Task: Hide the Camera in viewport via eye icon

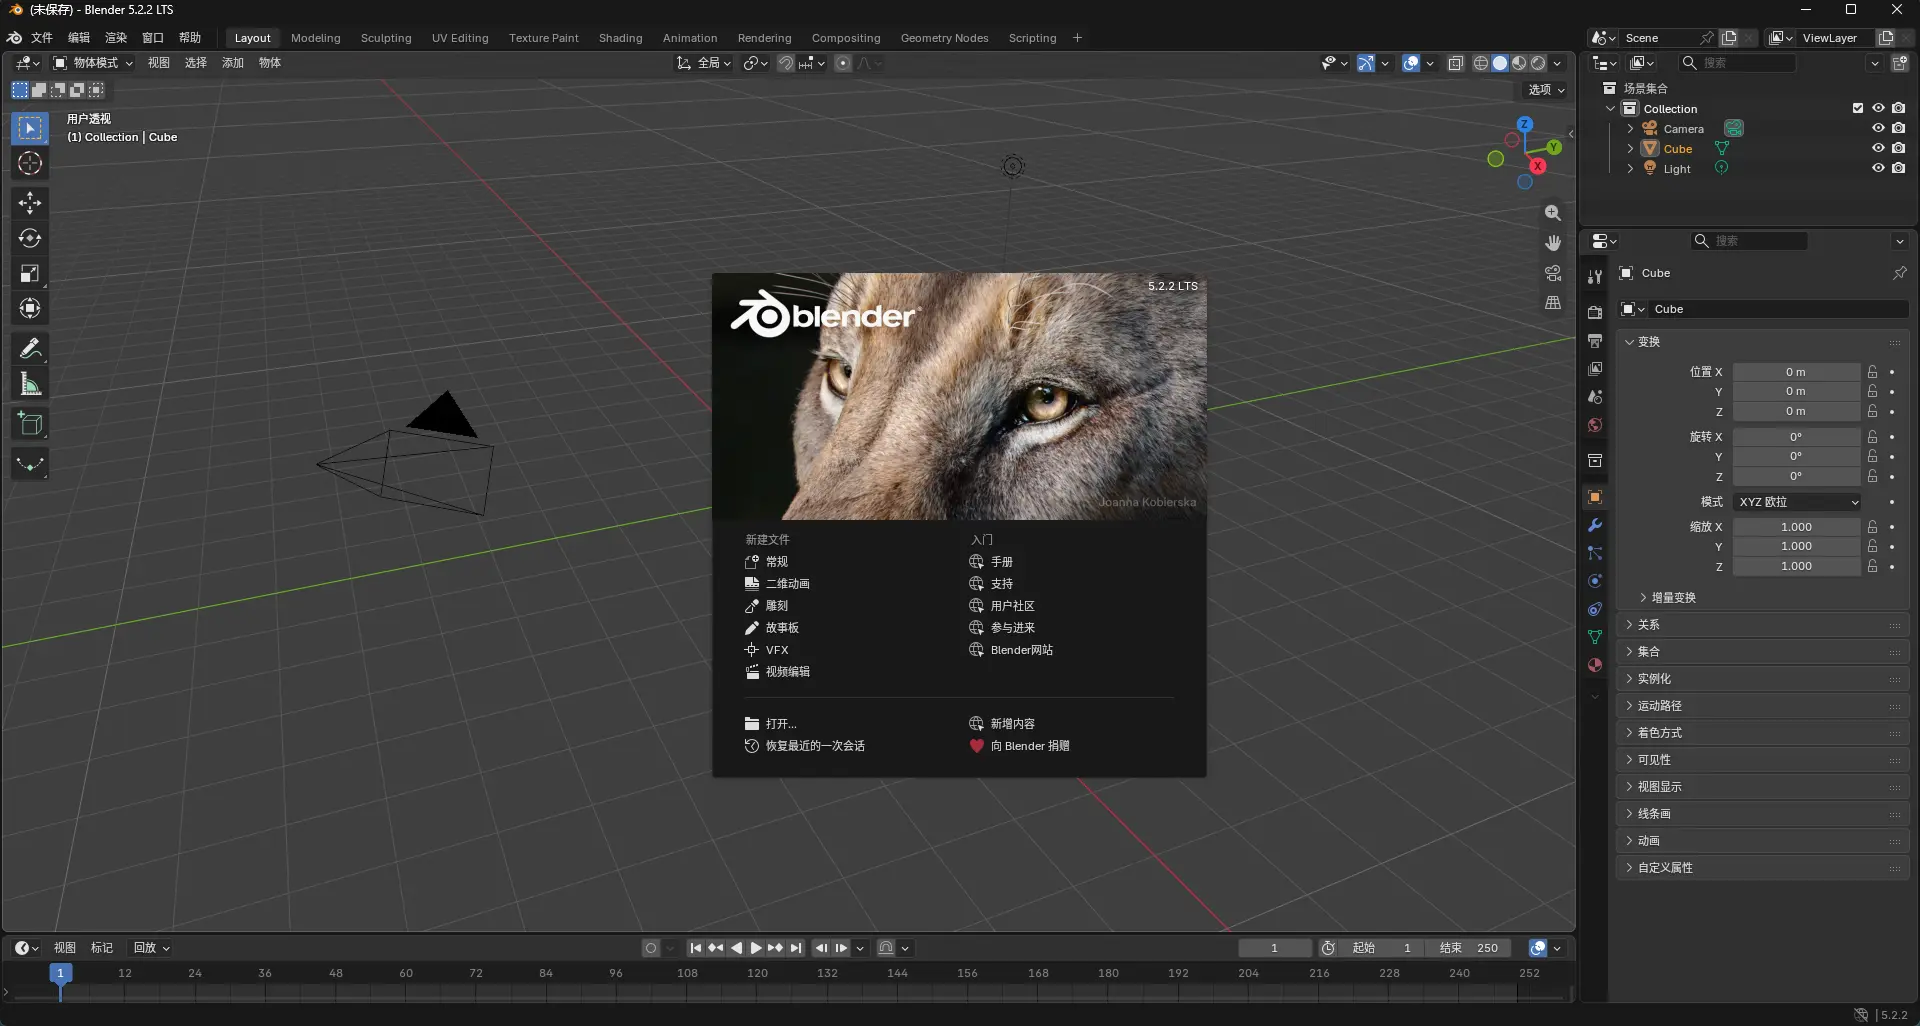Action: click(x=1878, y=128)
